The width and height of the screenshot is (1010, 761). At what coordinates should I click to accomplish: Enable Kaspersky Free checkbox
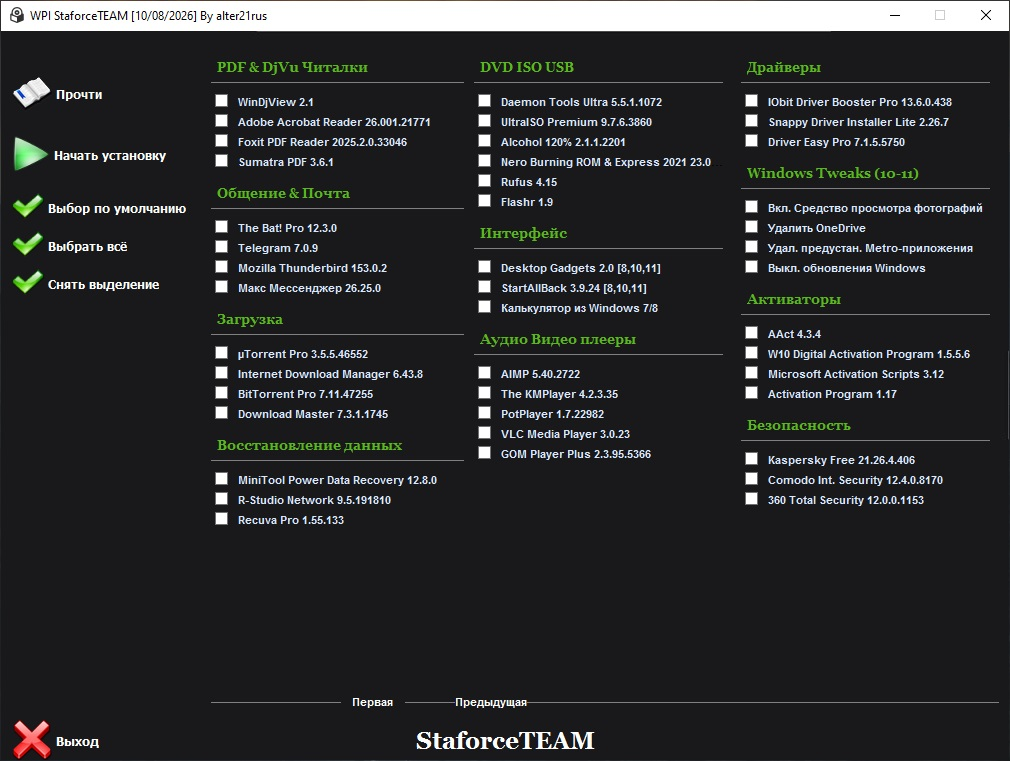pyautogui.click(x=751, y=458)
